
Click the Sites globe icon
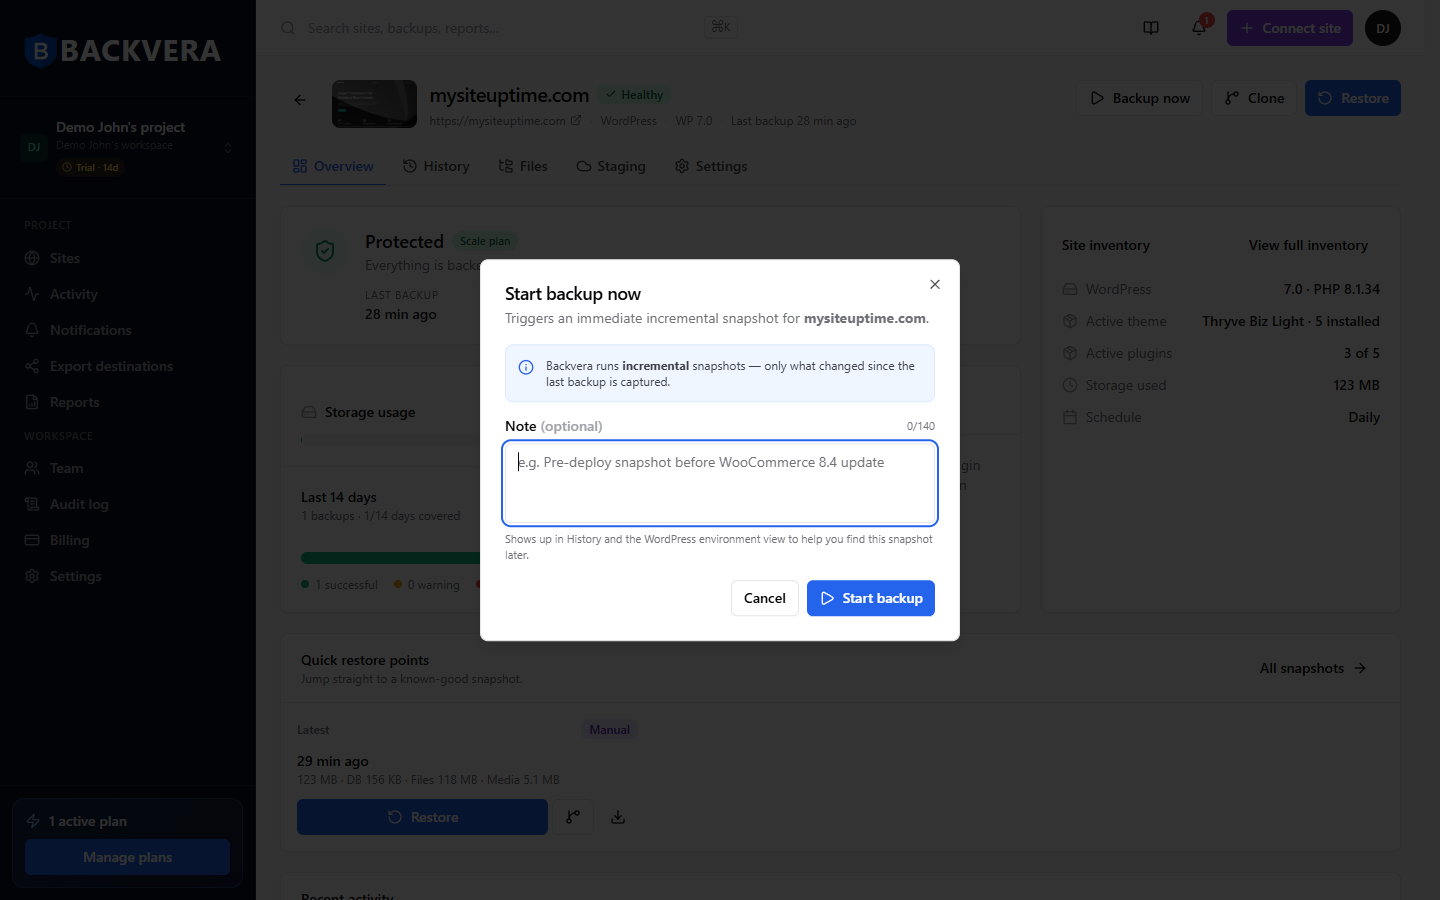32,258
